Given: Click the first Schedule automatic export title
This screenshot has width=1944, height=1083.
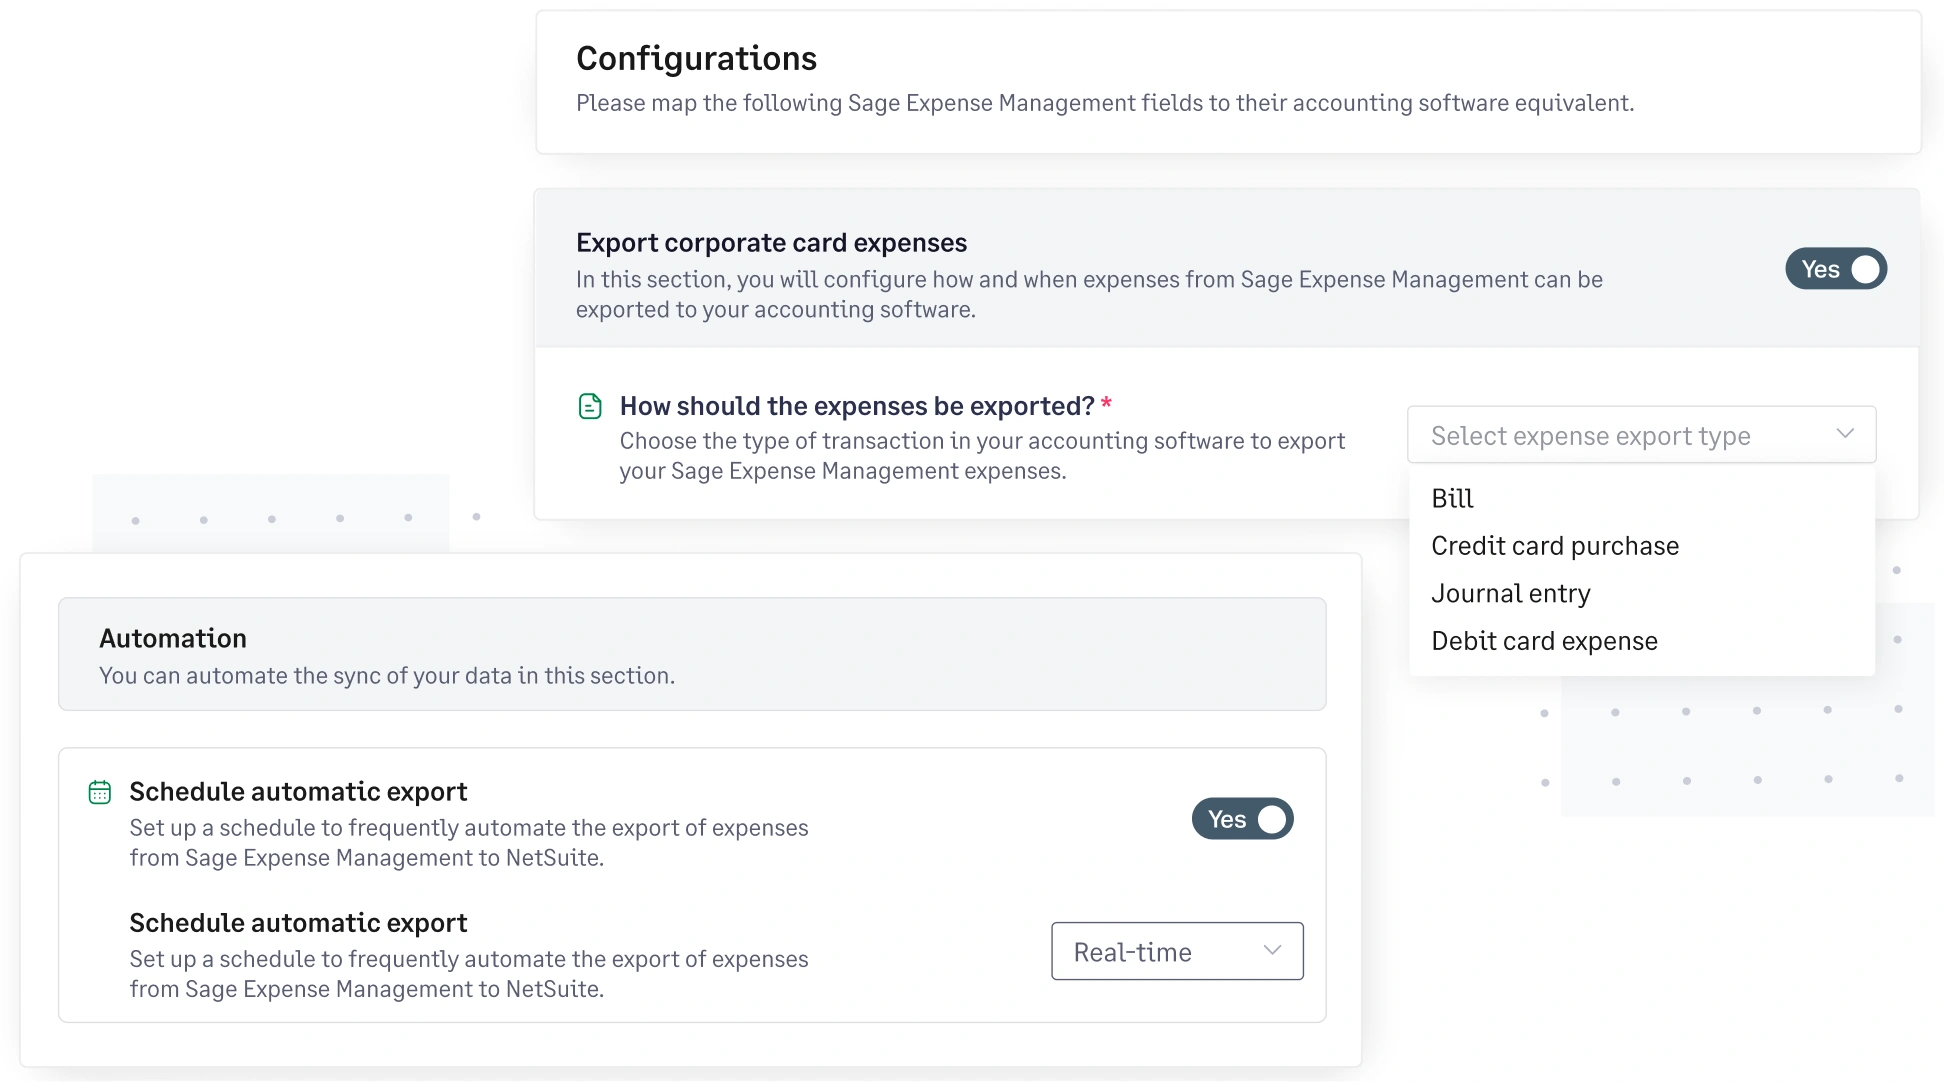Looking at the screenshot, I should point(297,791).
